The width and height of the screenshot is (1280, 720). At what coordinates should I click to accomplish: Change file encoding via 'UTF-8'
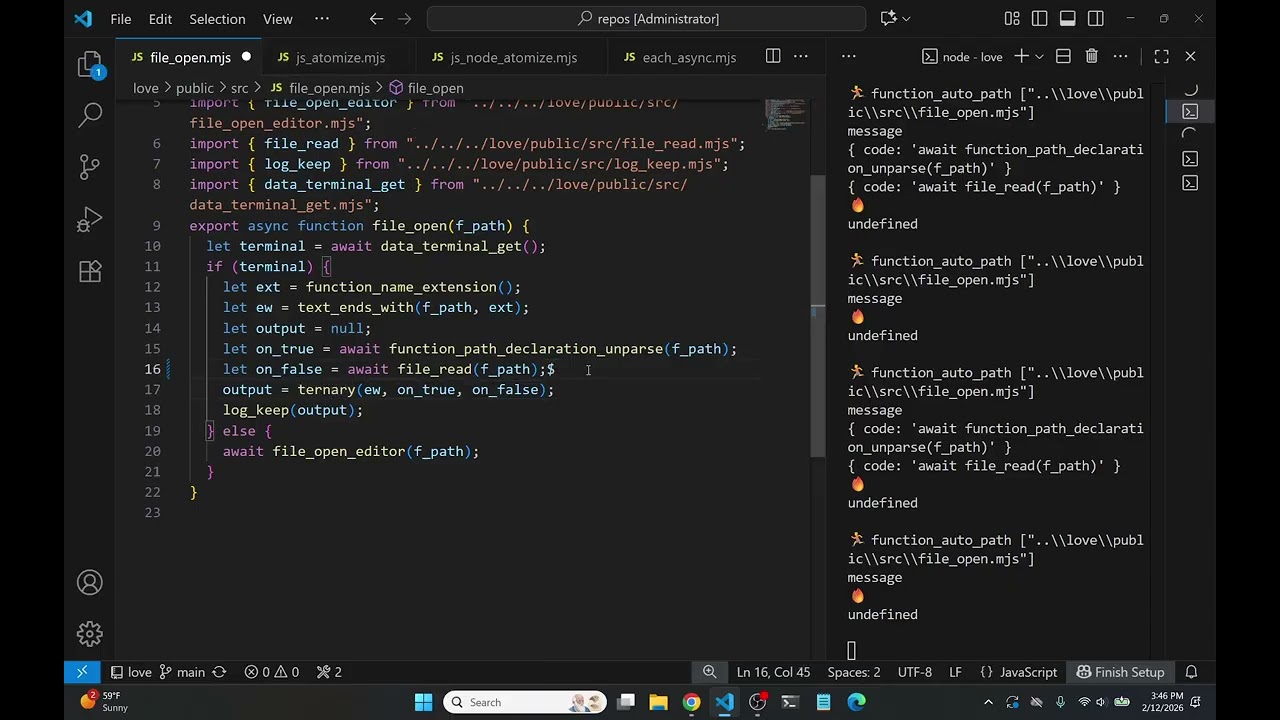tap(915, 672)
